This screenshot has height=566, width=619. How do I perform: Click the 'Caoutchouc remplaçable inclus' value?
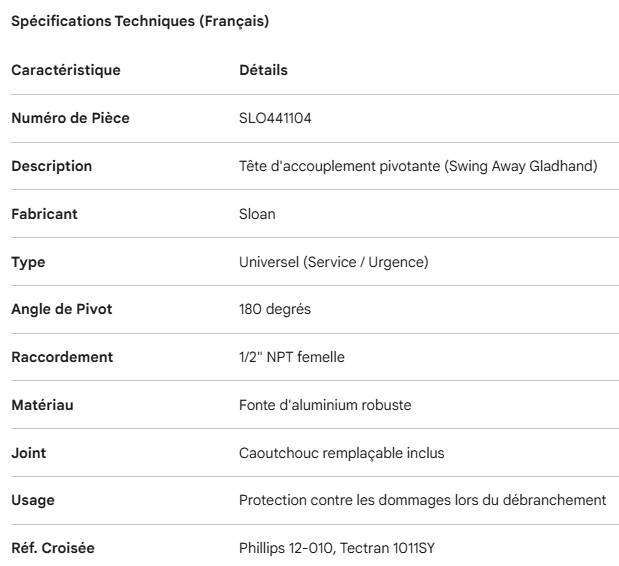pyautogui.click(x=341, y=453)
